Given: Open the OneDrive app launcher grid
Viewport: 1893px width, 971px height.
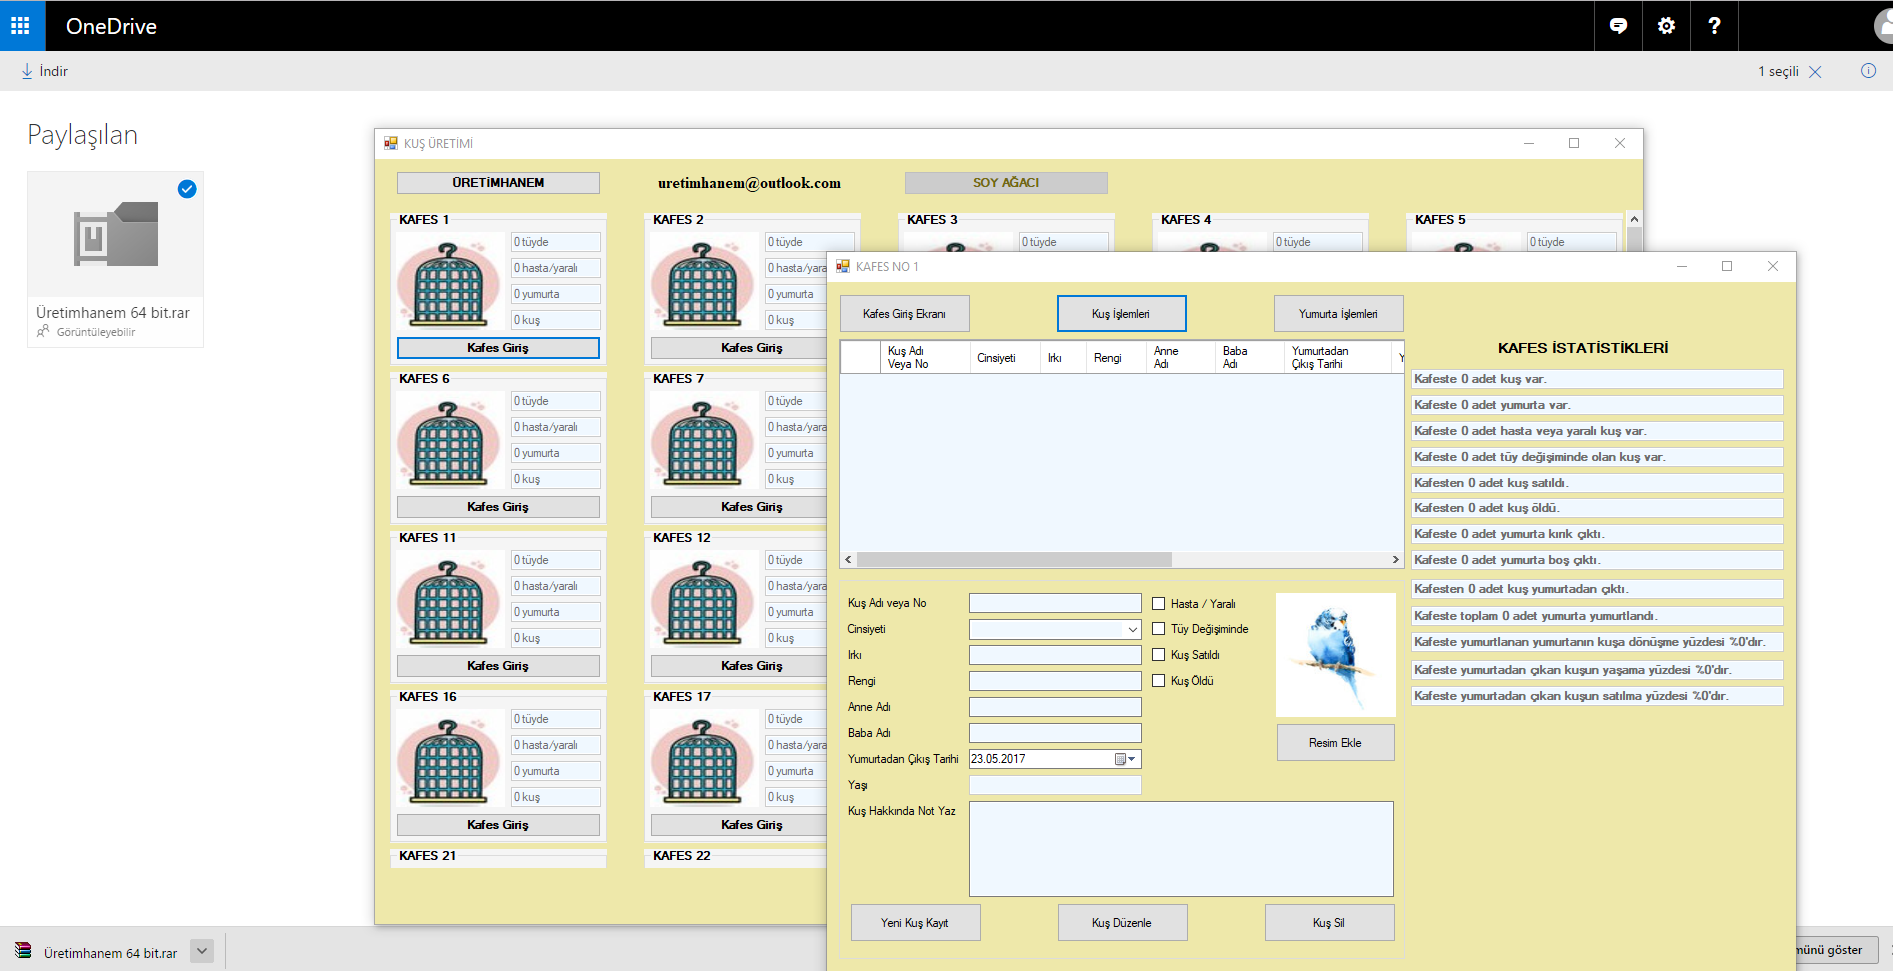Looking at the screenshot, I should coord(21,25).
